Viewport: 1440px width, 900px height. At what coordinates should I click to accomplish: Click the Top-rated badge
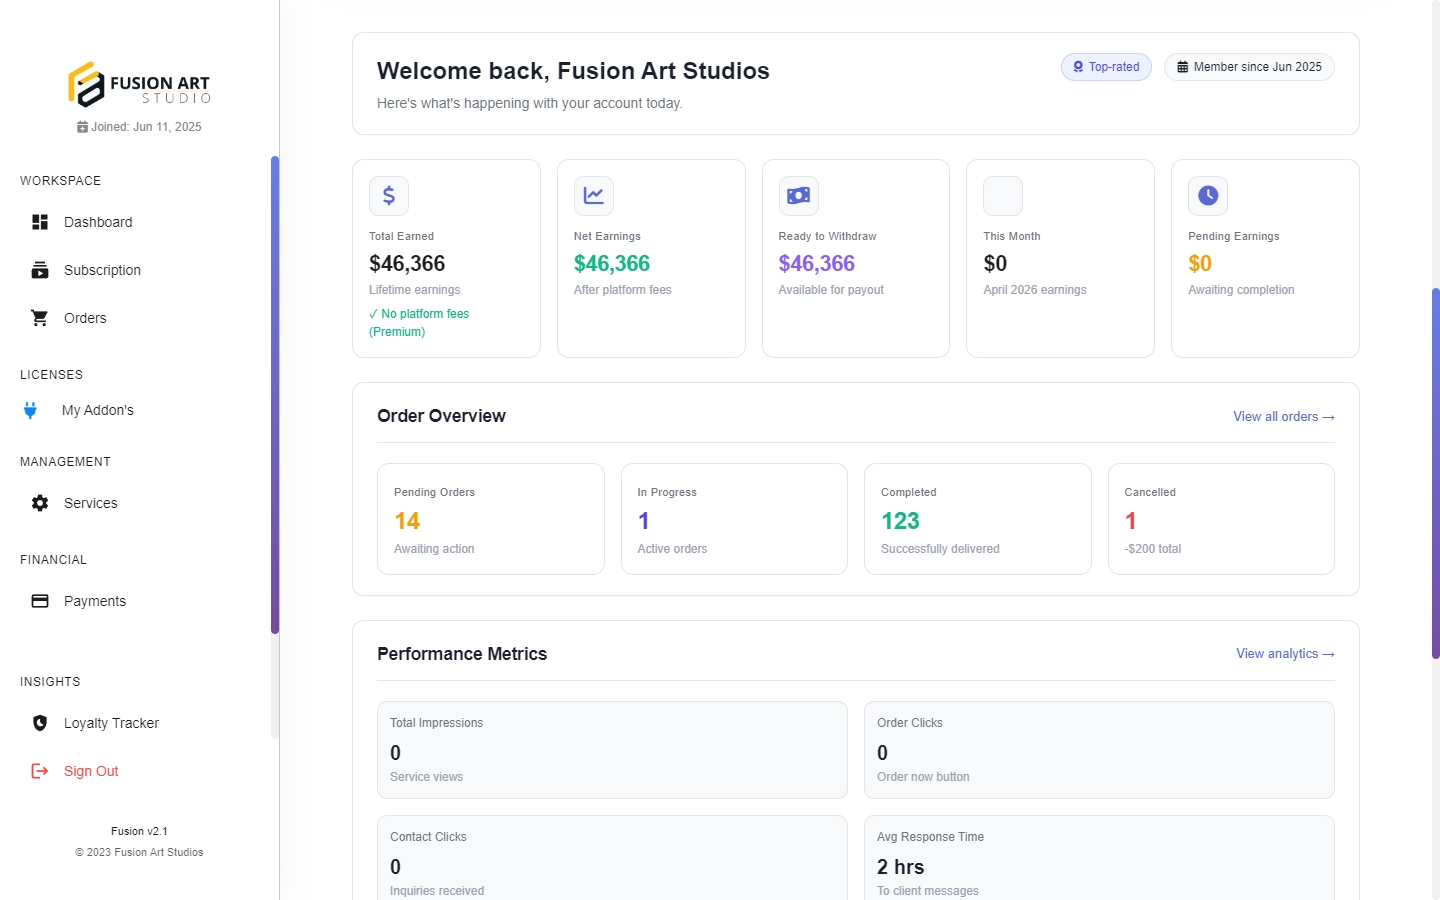coord(1106,67)
